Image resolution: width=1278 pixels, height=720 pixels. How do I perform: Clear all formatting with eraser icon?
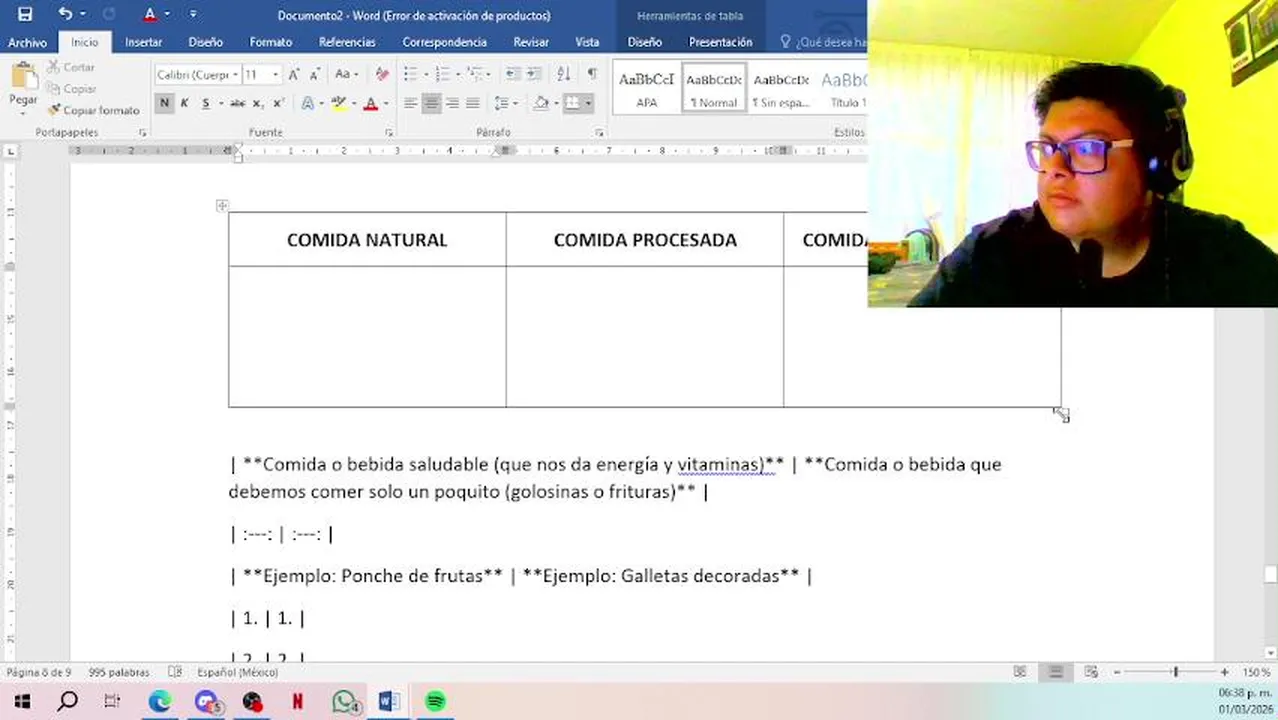[x=382, y=74]
